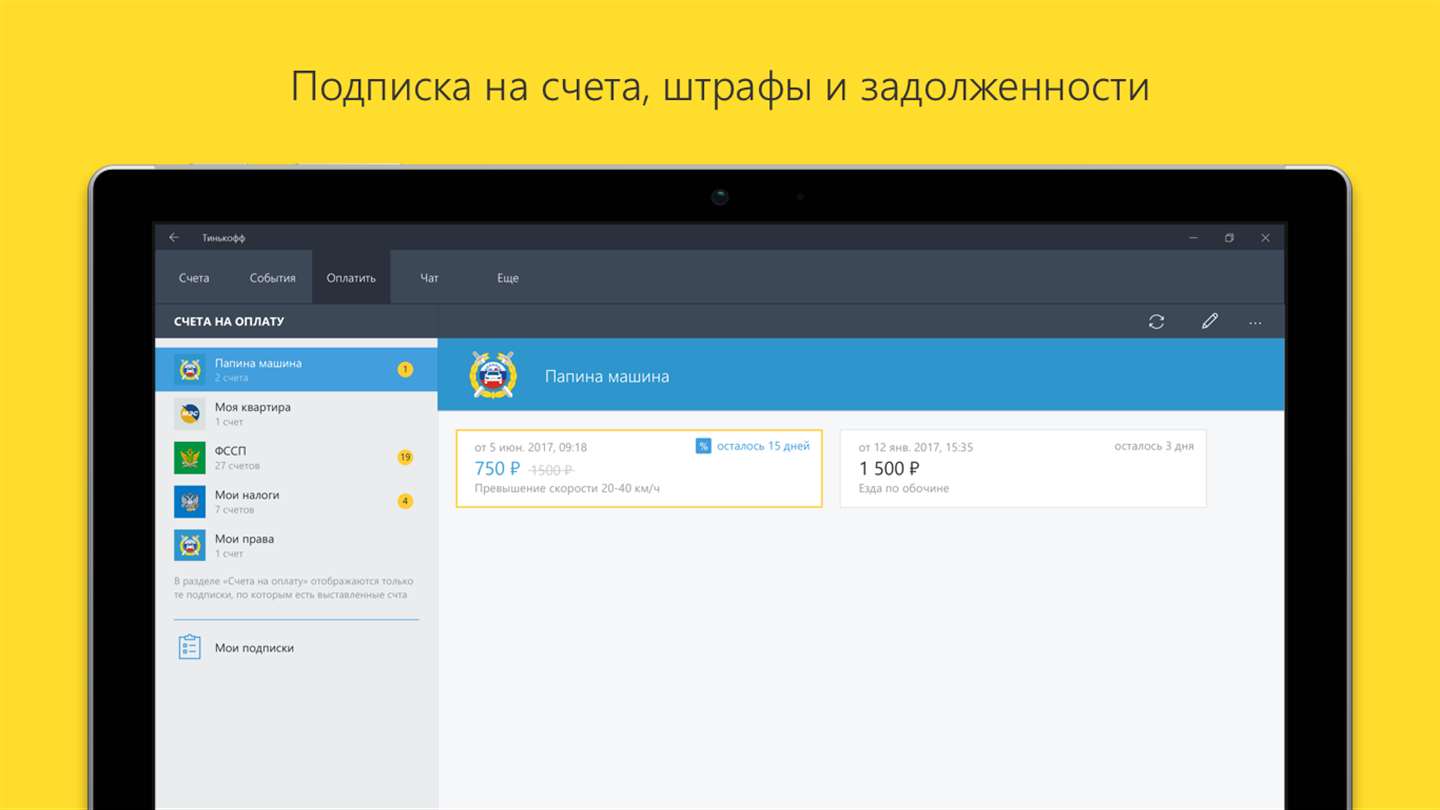This screenshot has height=810, width=1440.
Task: Select Мои налоги subscription
Action: pos(296,502)
